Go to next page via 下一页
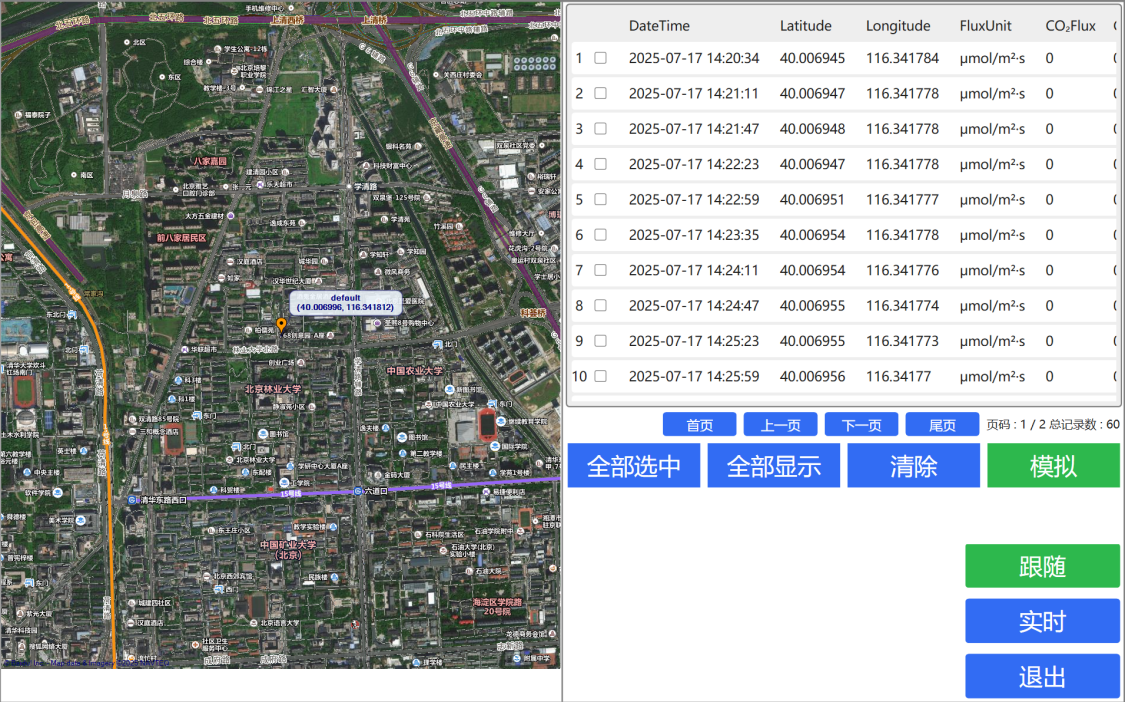The width and height of the screenshot is (1125, 702). coord(861,425)
